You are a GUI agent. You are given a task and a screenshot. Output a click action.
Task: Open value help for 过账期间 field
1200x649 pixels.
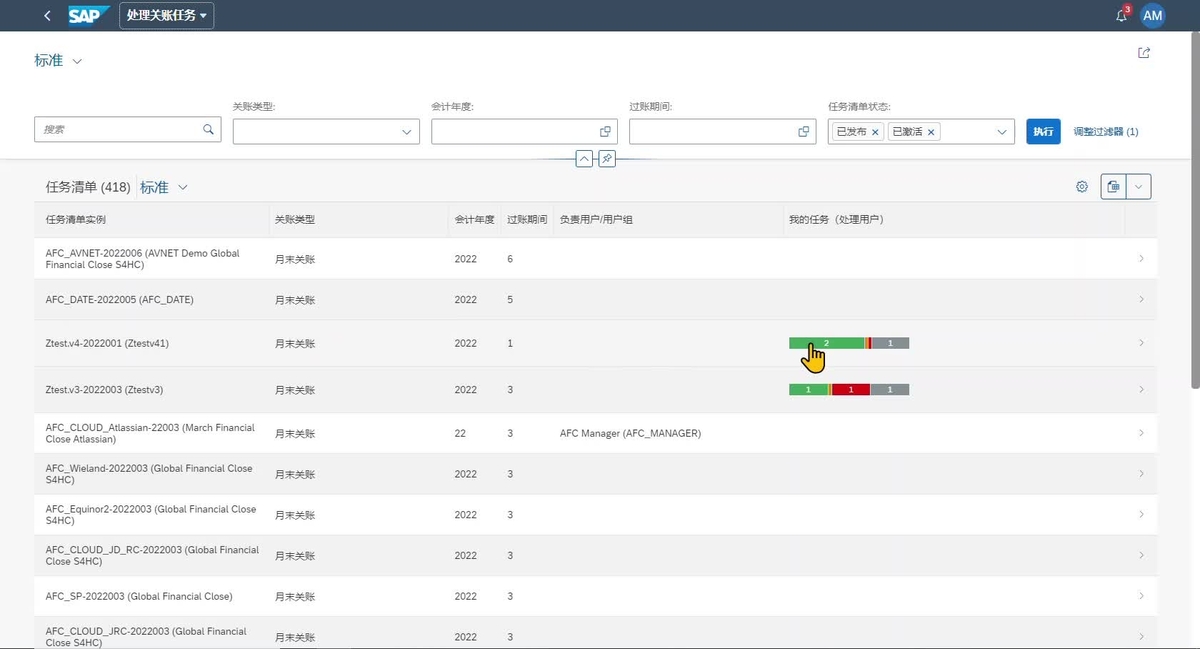(x=803, y=132)
